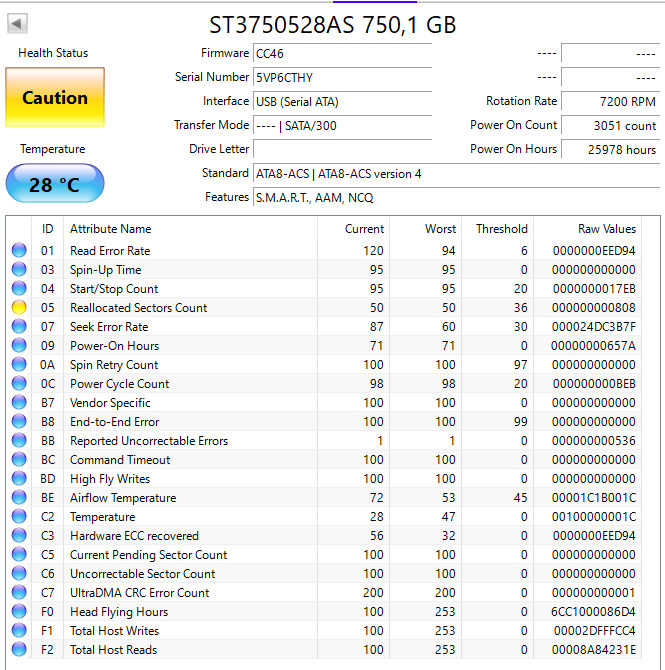Select the Serial Number field 5VP6CTHY
The image size is (665, 670).
[342, 77]
